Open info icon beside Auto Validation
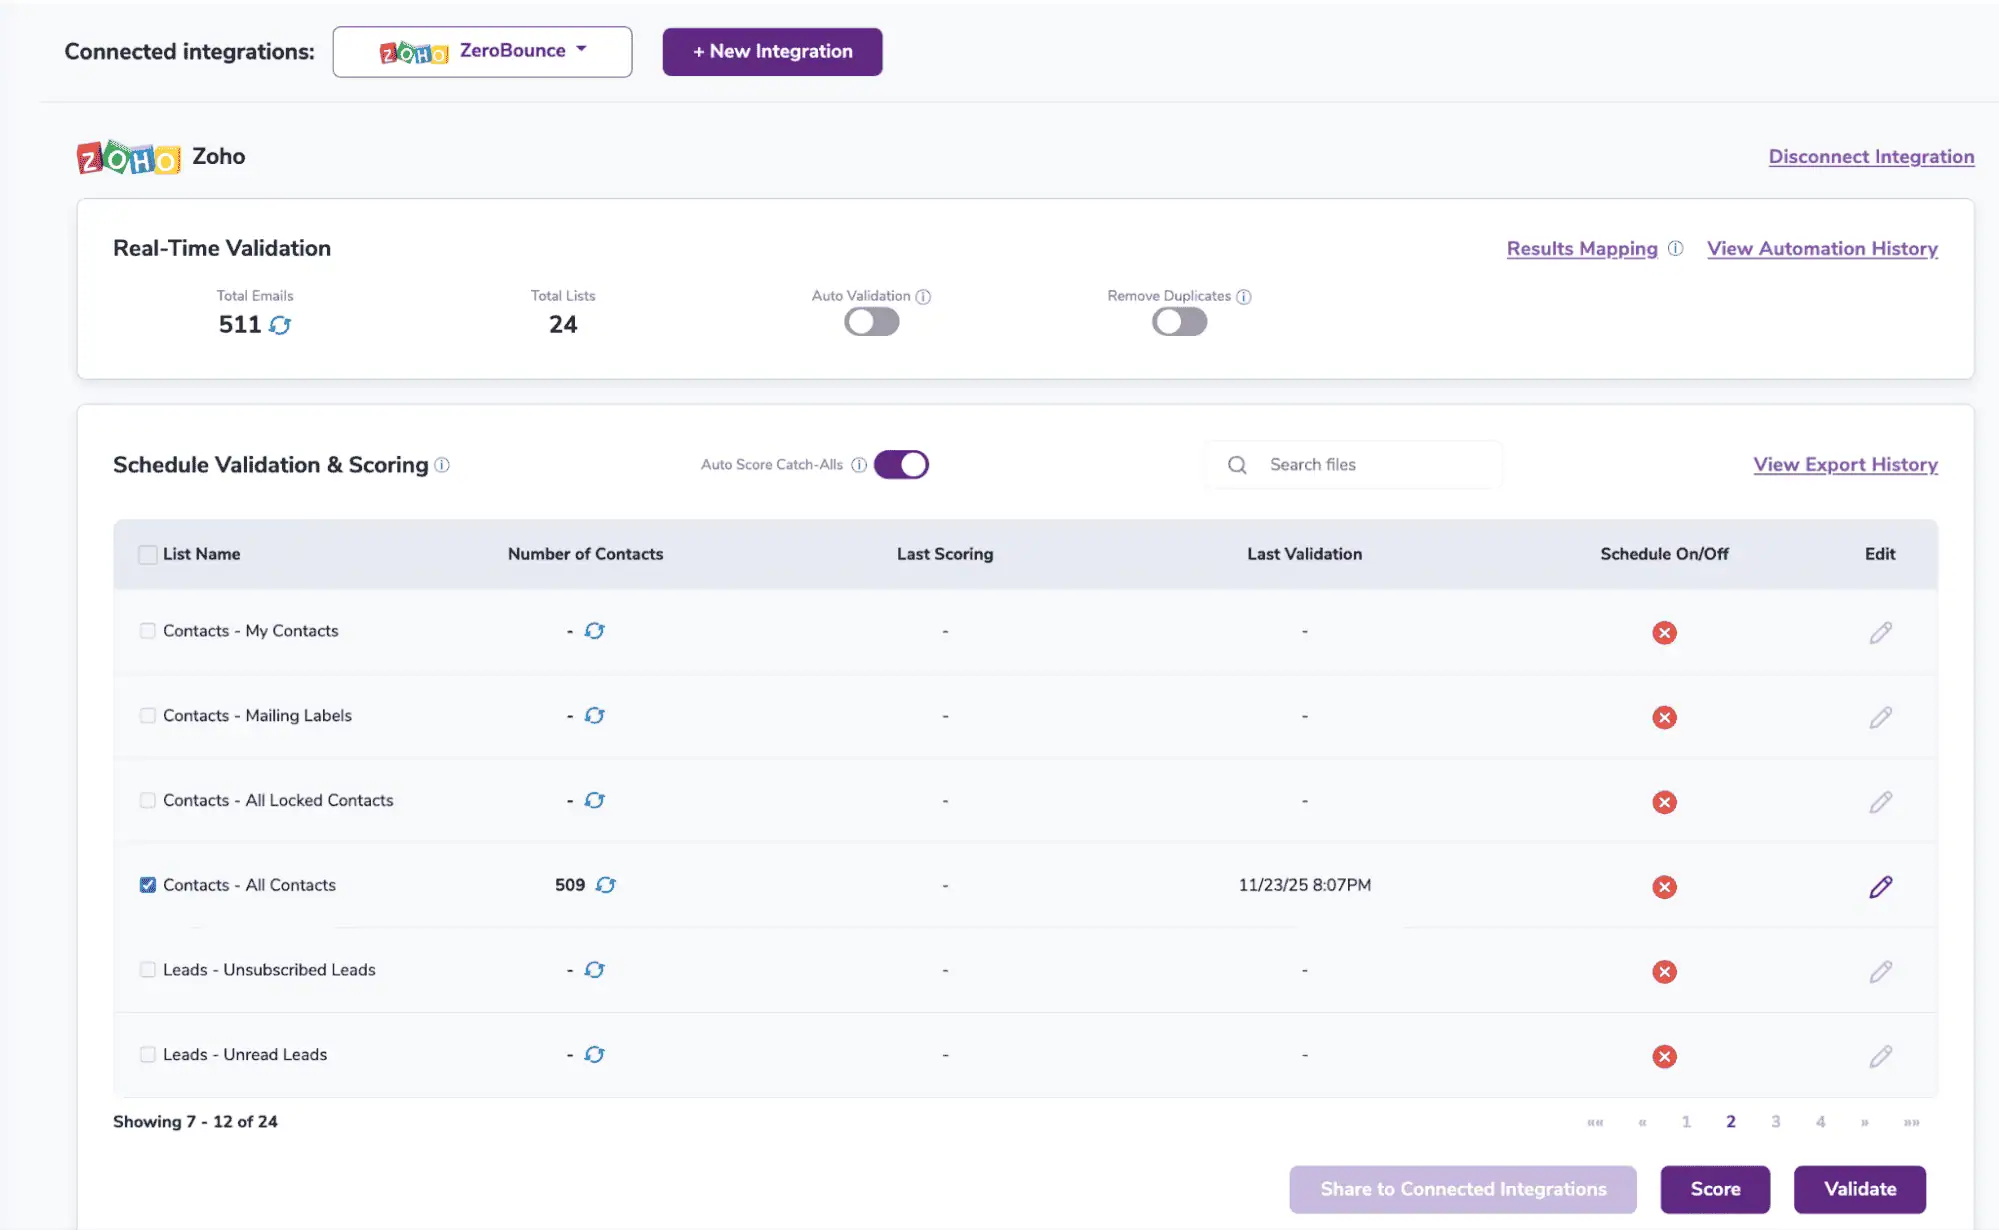 [923, 297]
